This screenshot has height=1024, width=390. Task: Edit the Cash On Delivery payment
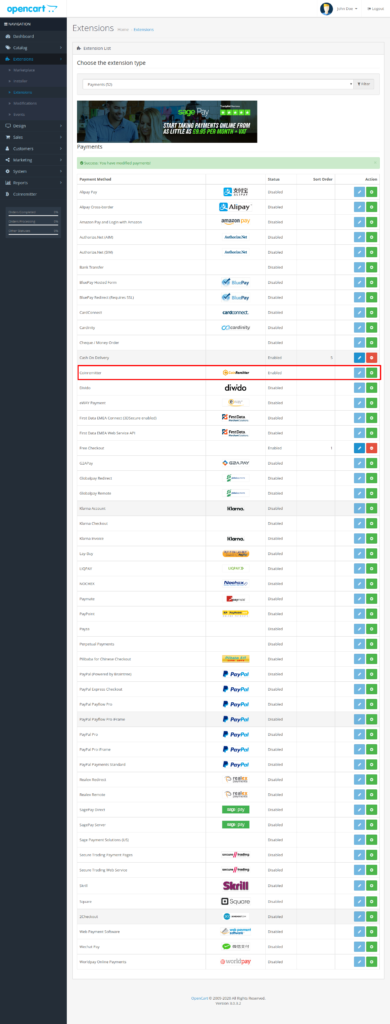[359, 358]
